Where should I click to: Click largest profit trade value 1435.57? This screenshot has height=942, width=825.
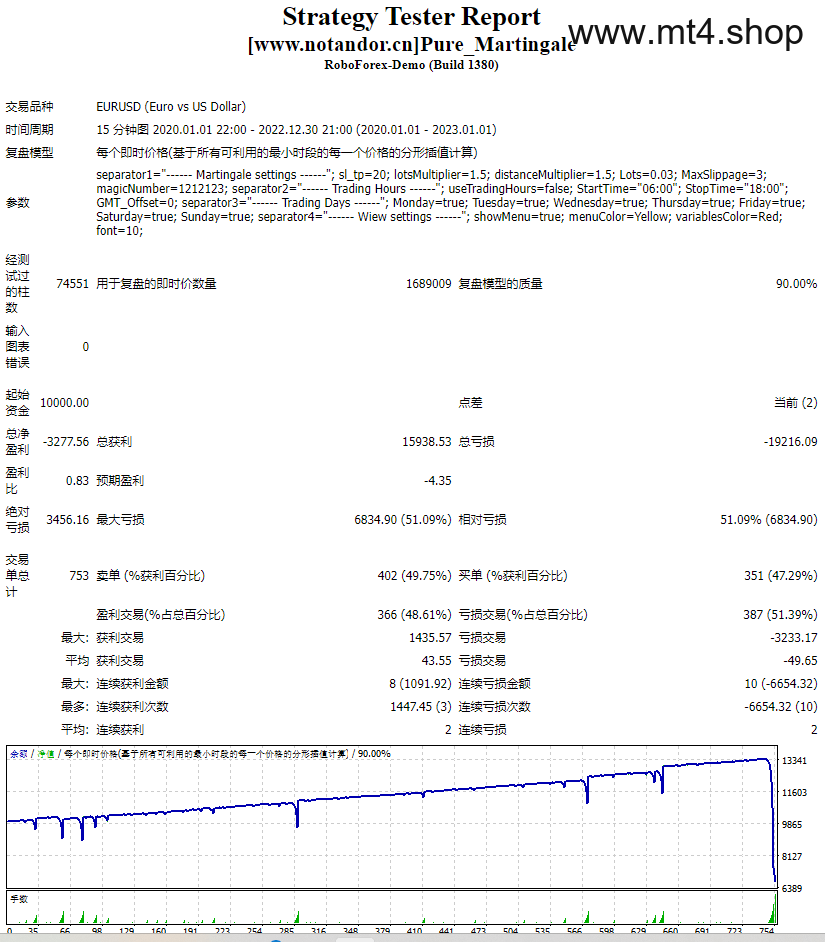click(x=430, y=637)
